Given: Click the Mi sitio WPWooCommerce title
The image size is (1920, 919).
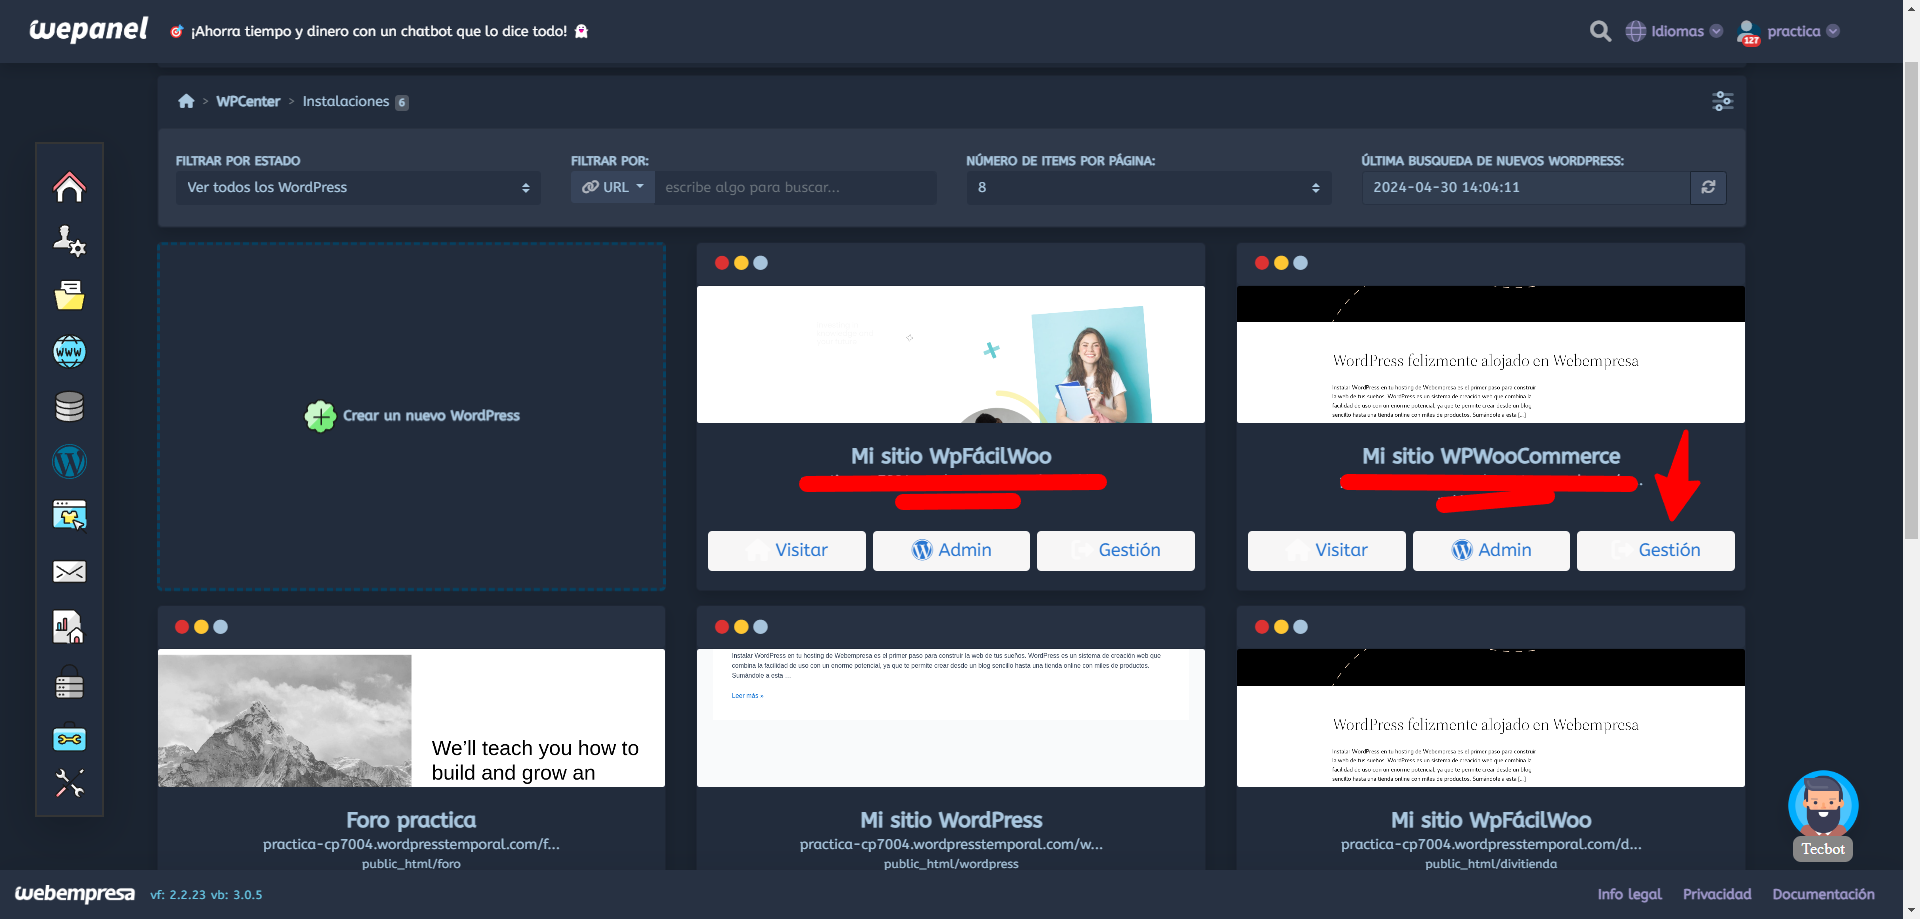Looking at the screenshot, I should point(1491,456).
